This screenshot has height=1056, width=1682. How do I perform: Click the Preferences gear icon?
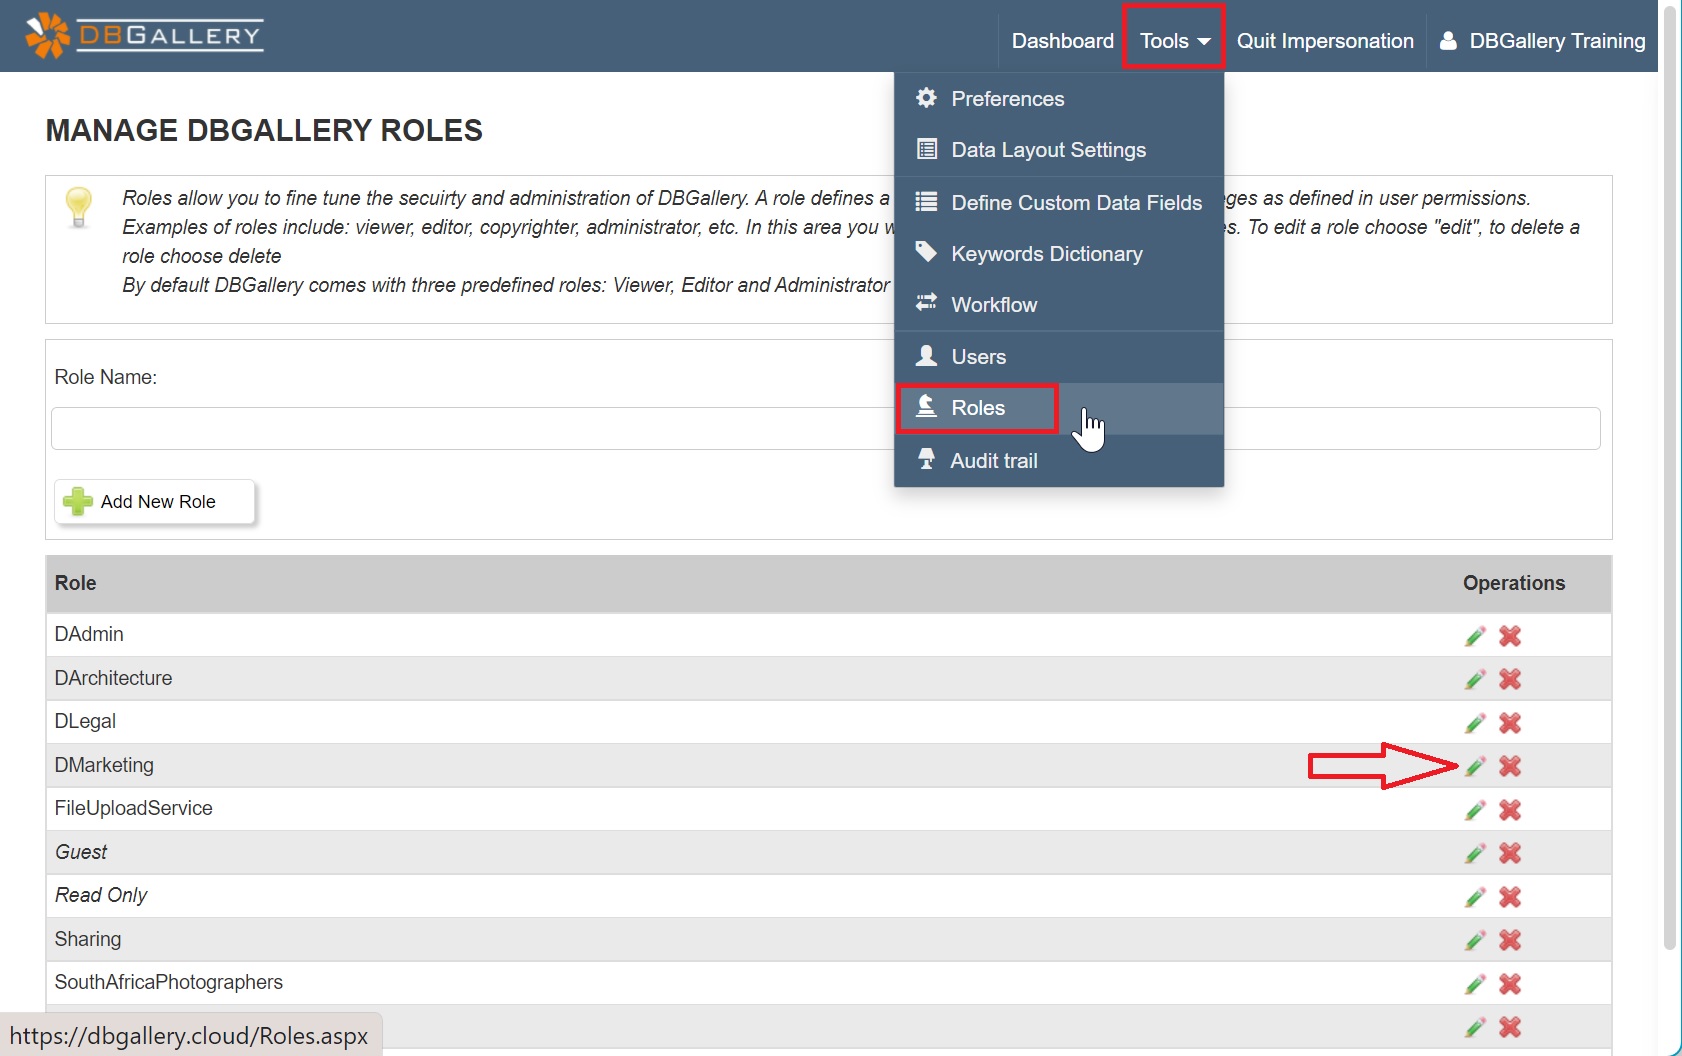(x=927, y=97)
